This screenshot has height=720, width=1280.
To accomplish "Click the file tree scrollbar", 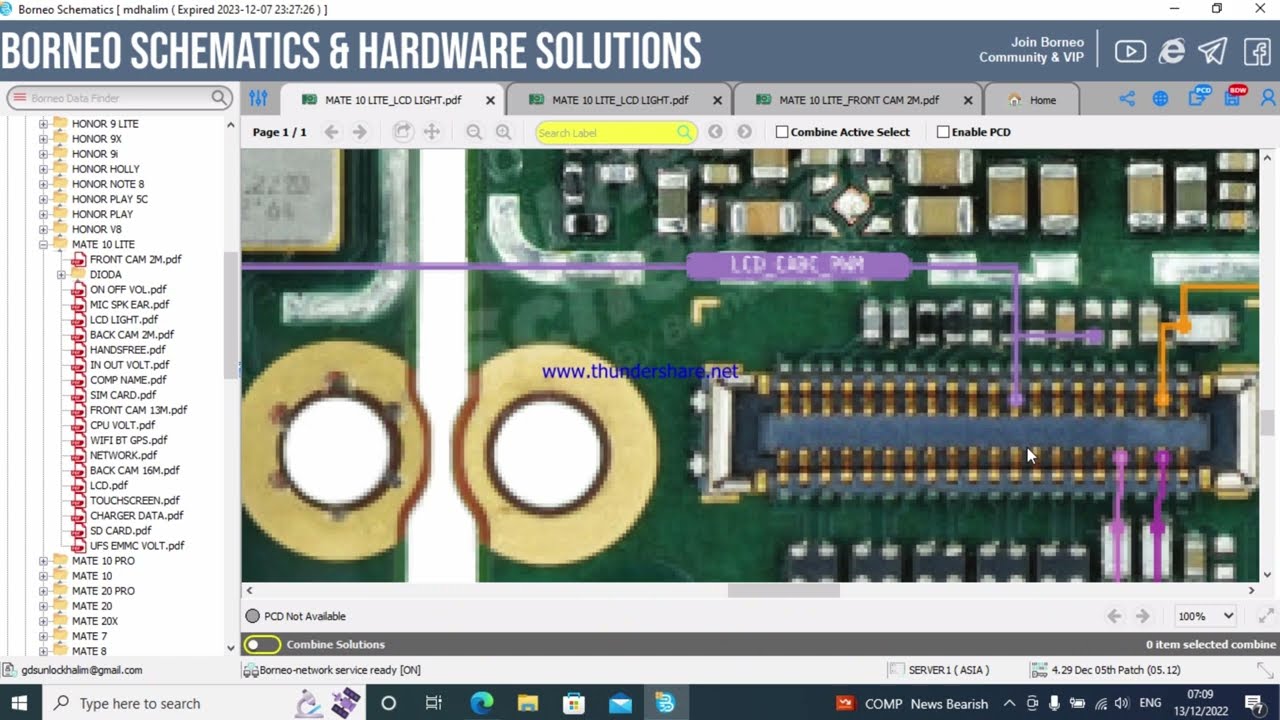I will pyautogui.click(x=230, y=315).
